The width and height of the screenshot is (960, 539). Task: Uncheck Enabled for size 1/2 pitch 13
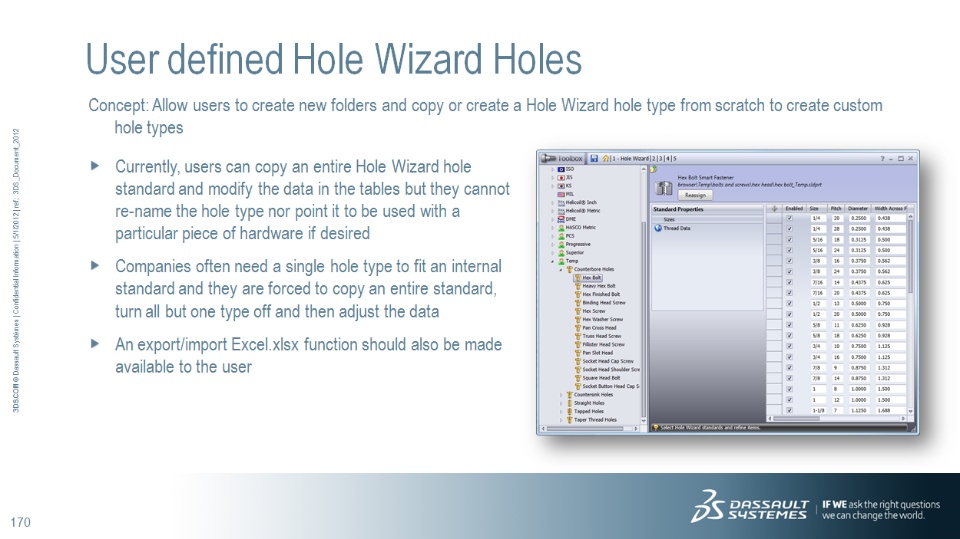[x=790, y=304]
